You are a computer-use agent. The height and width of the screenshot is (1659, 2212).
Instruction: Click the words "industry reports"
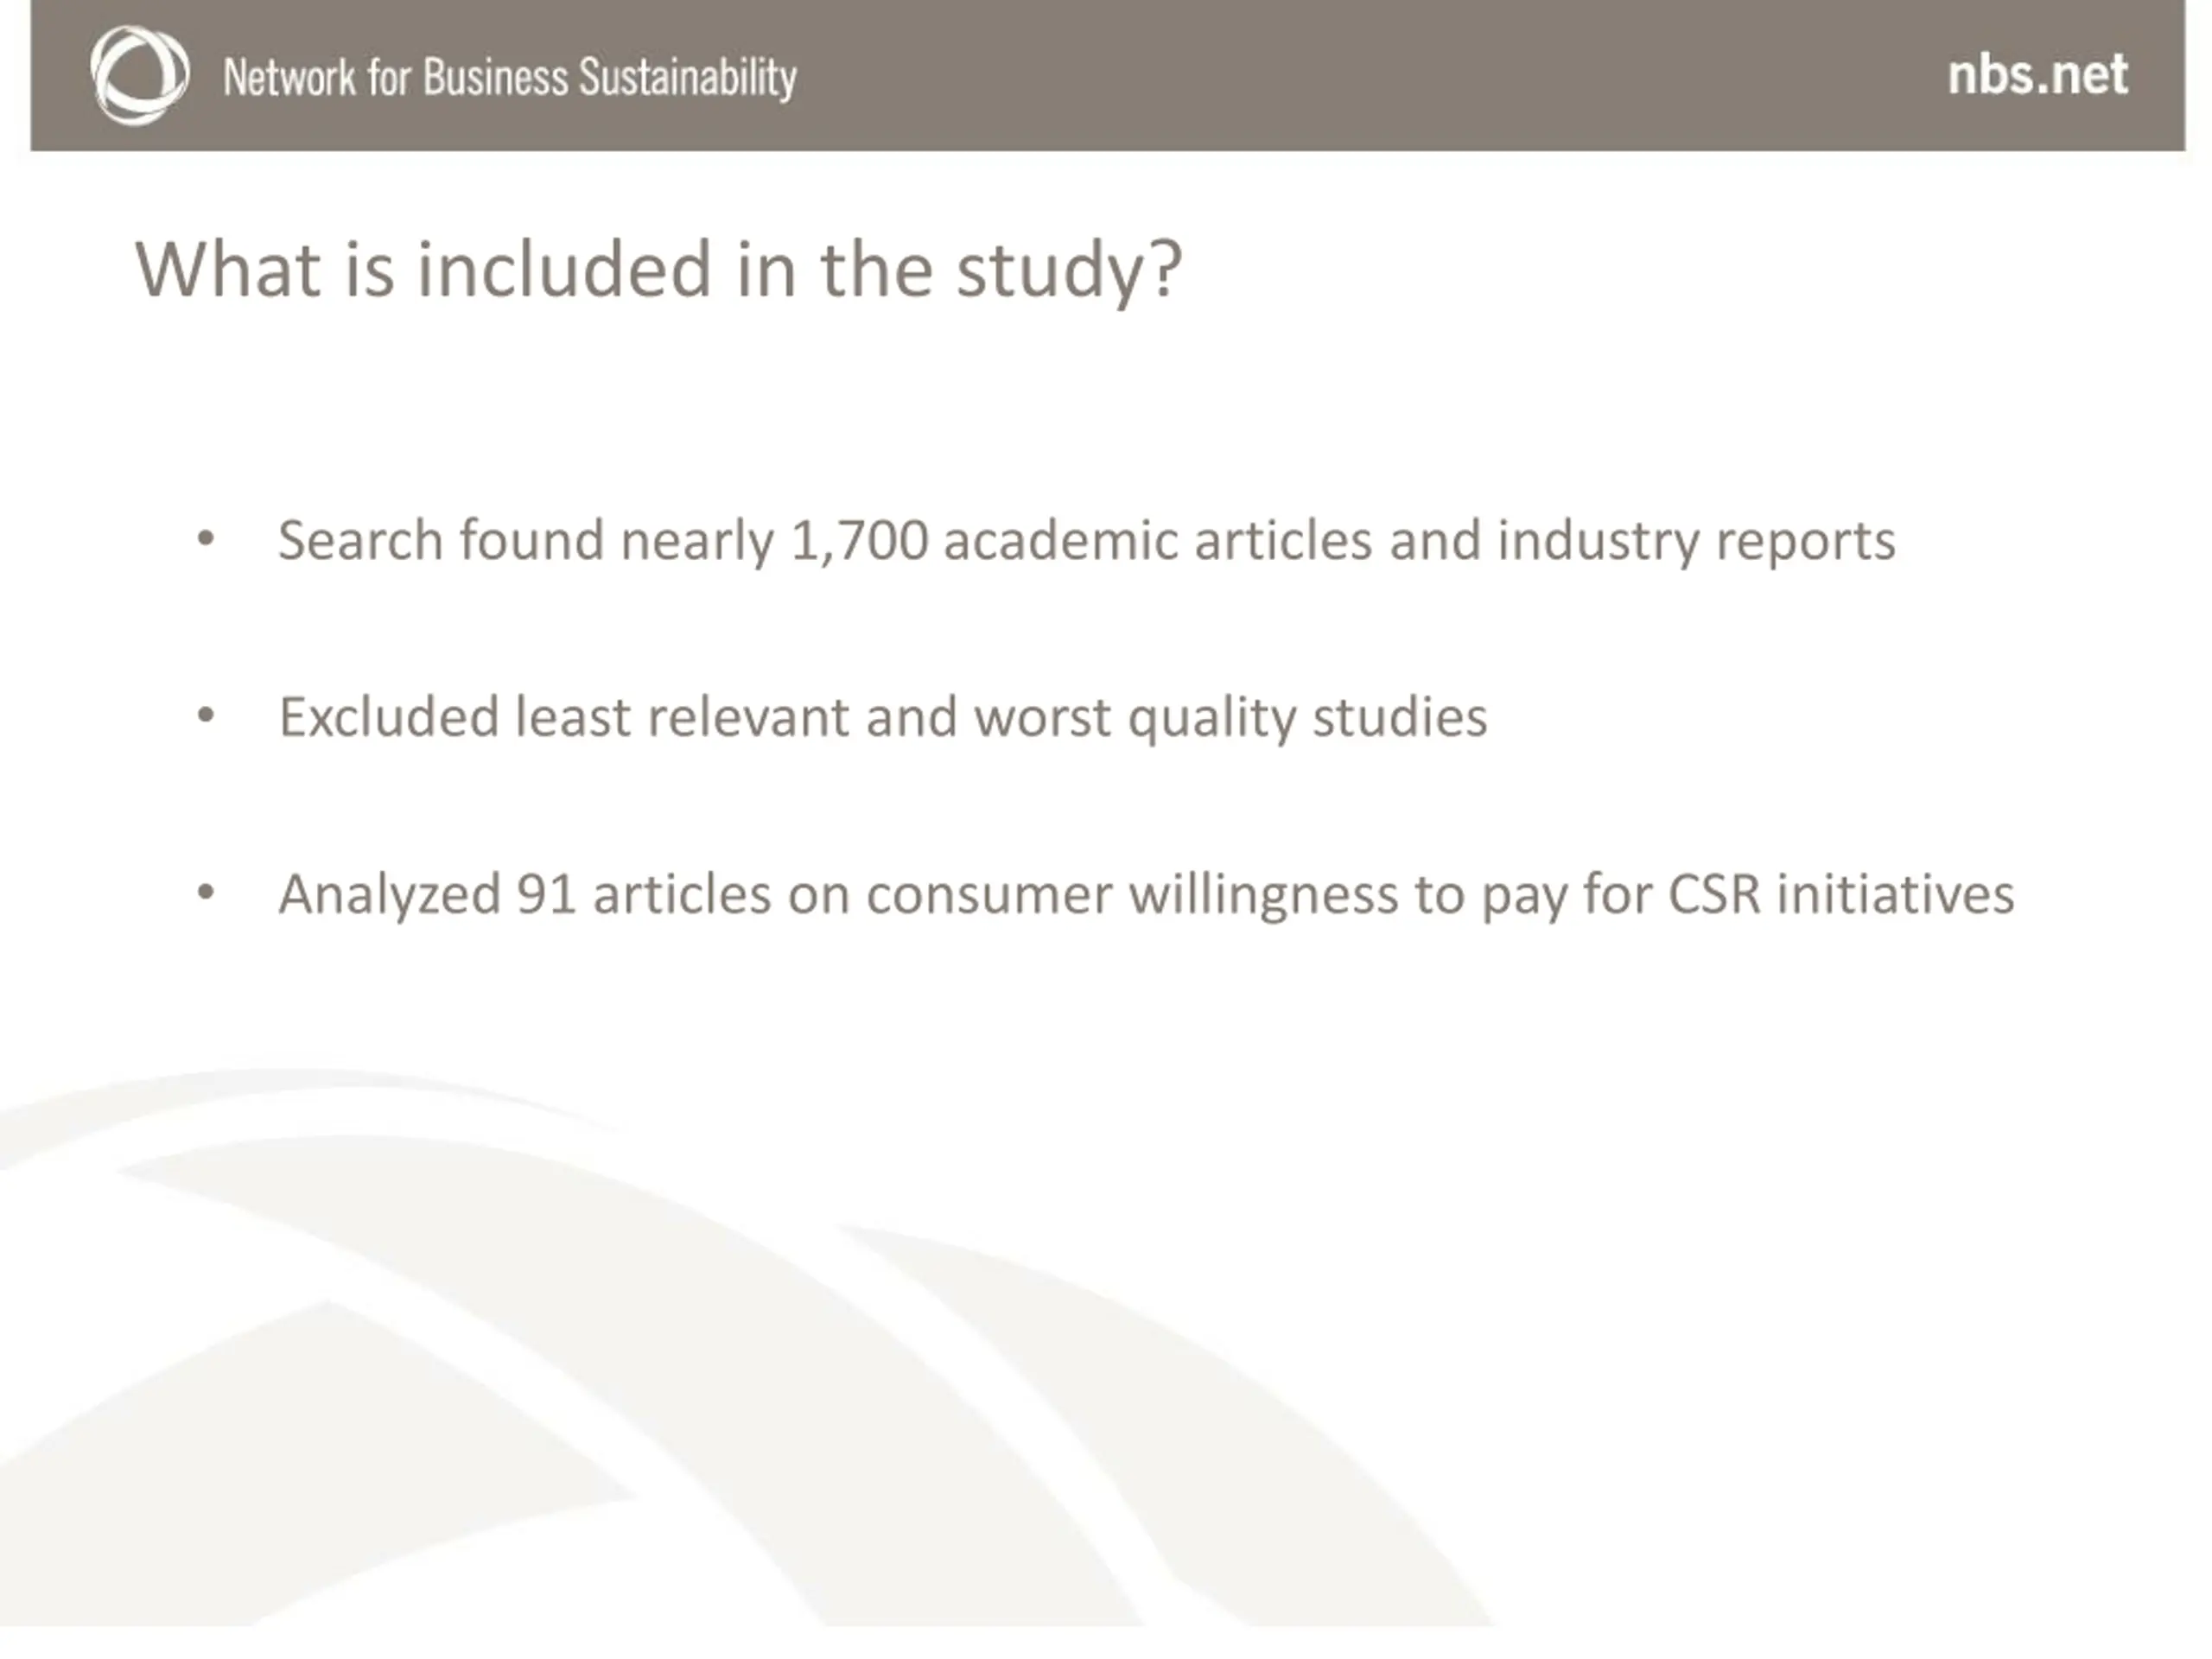(x=1696, y=541)
